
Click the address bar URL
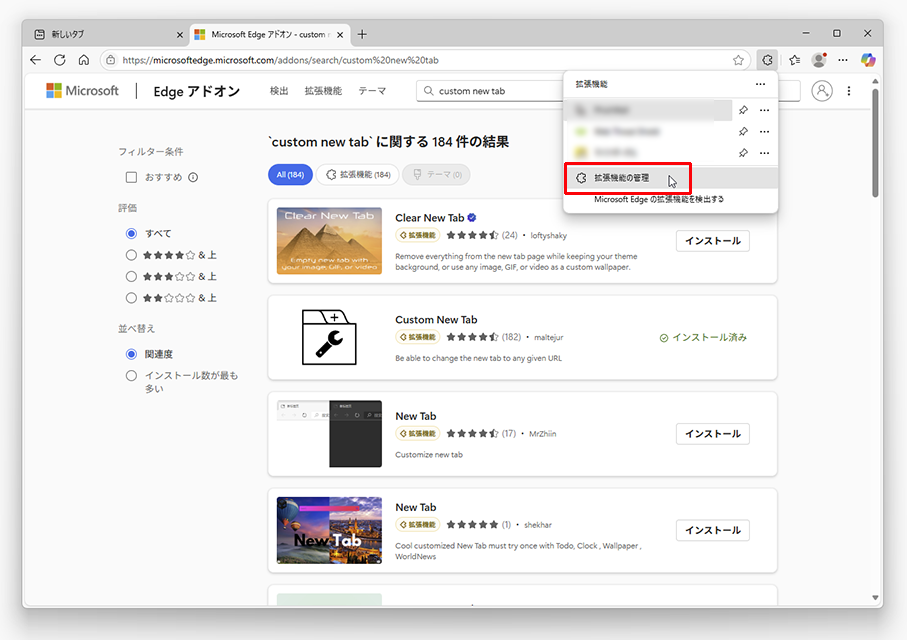281,60
